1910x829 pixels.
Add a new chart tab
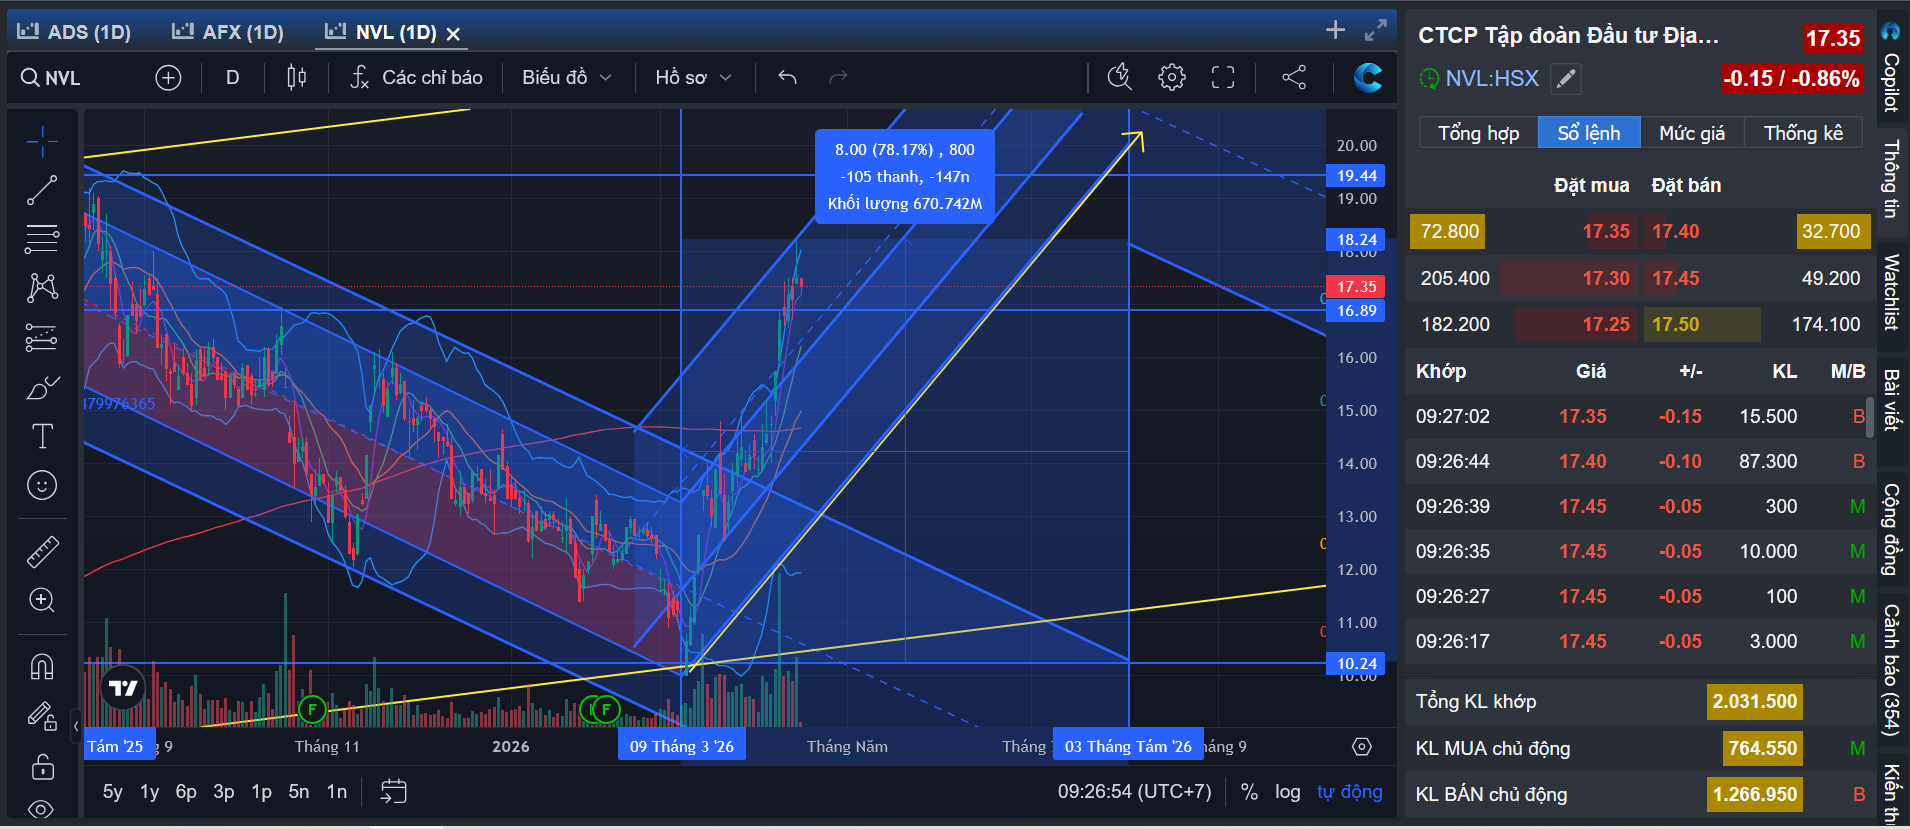click(1335, 30)
